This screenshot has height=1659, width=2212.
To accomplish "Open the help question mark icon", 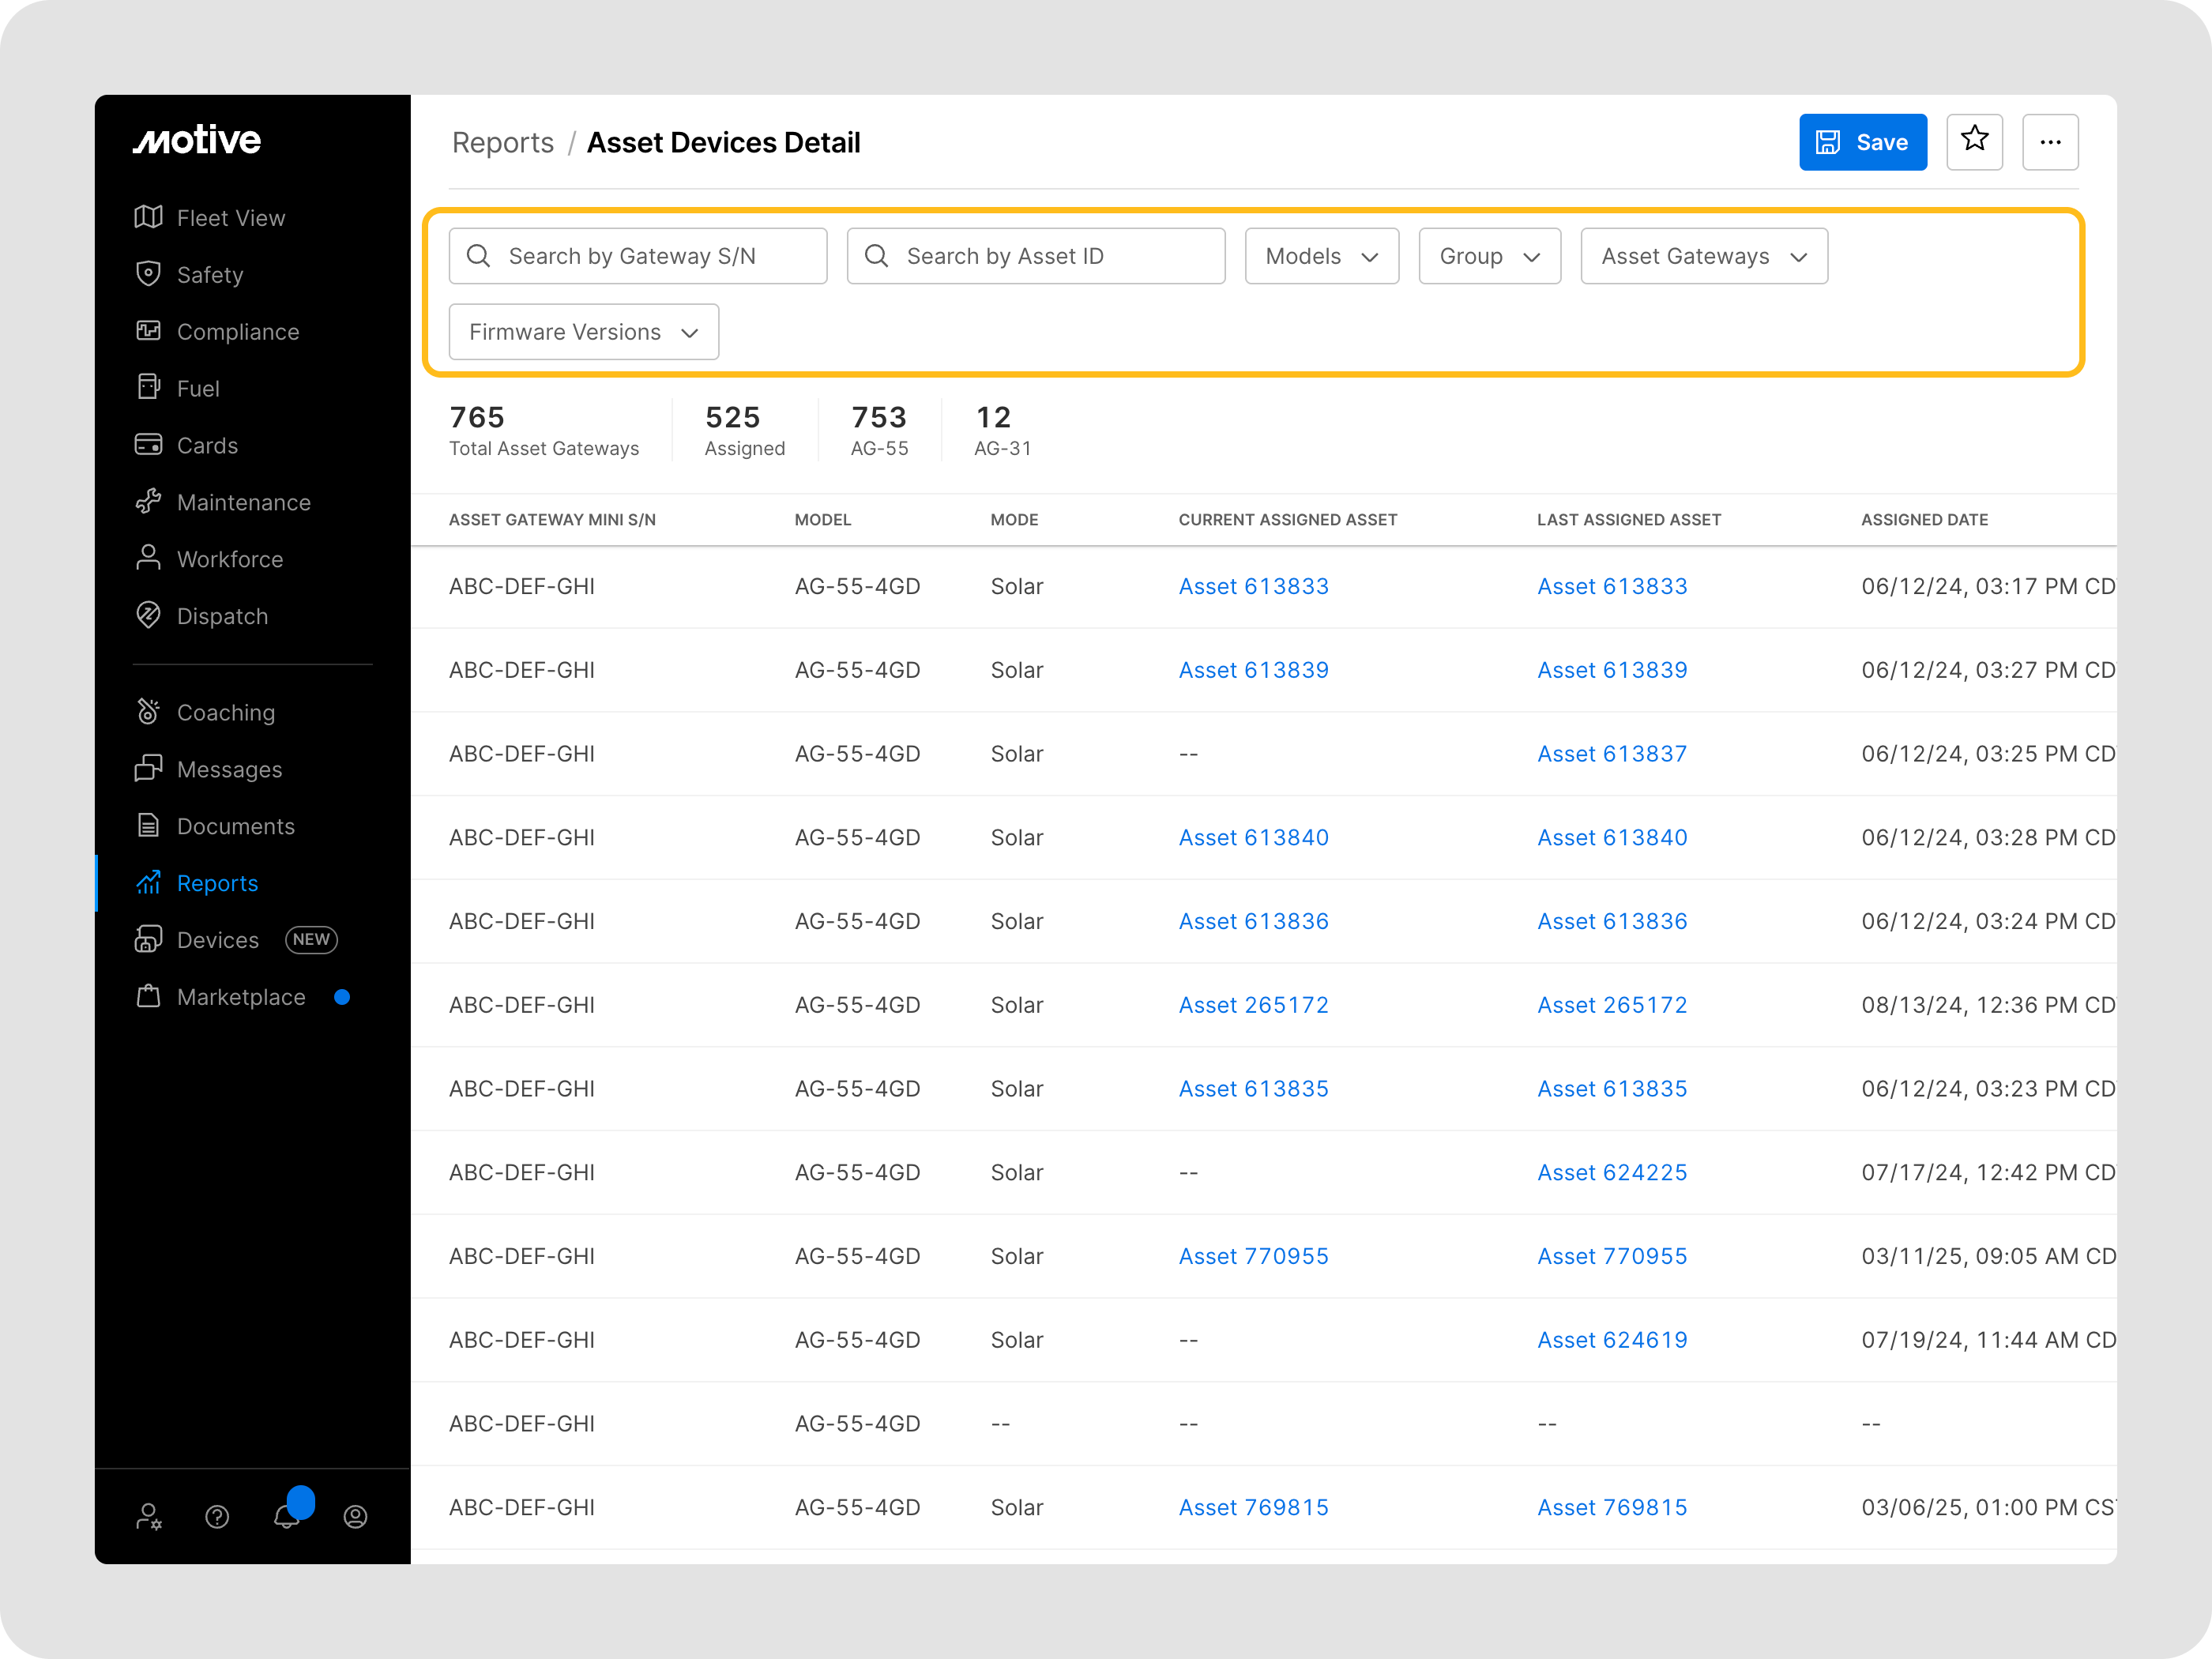I will click(217, 1516).
